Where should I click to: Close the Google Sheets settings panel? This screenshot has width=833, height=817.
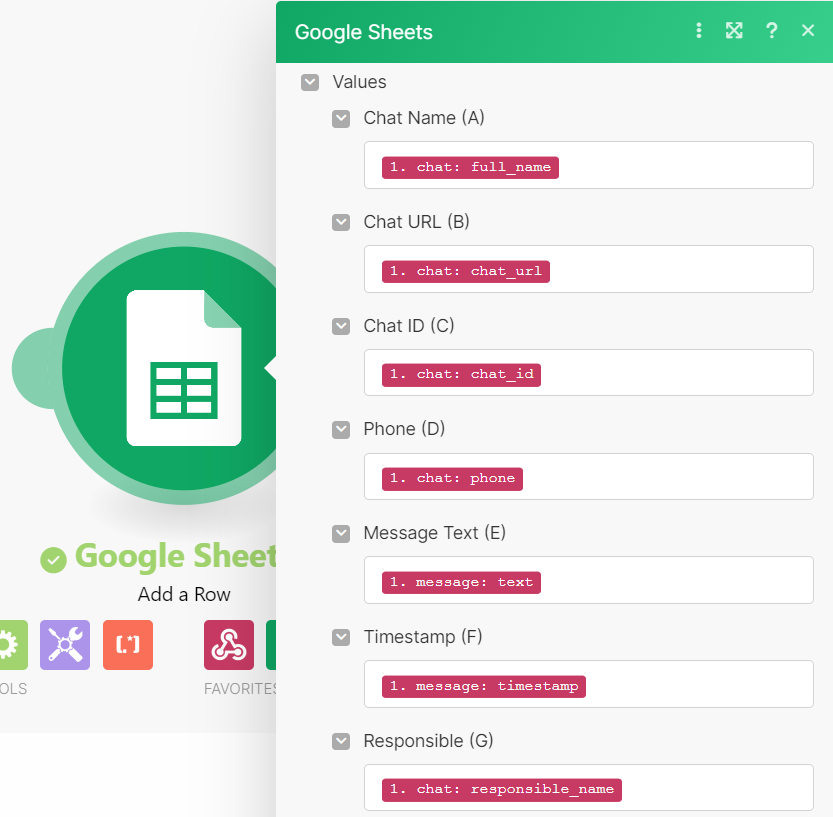808,31
